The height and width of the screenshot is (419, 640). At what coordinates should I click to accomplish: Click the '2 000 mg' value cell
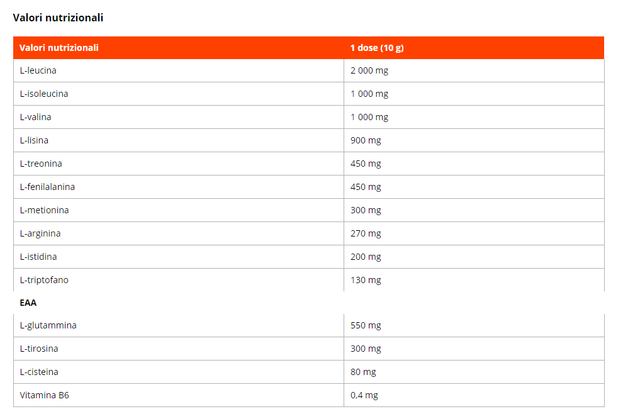(369, 70)
